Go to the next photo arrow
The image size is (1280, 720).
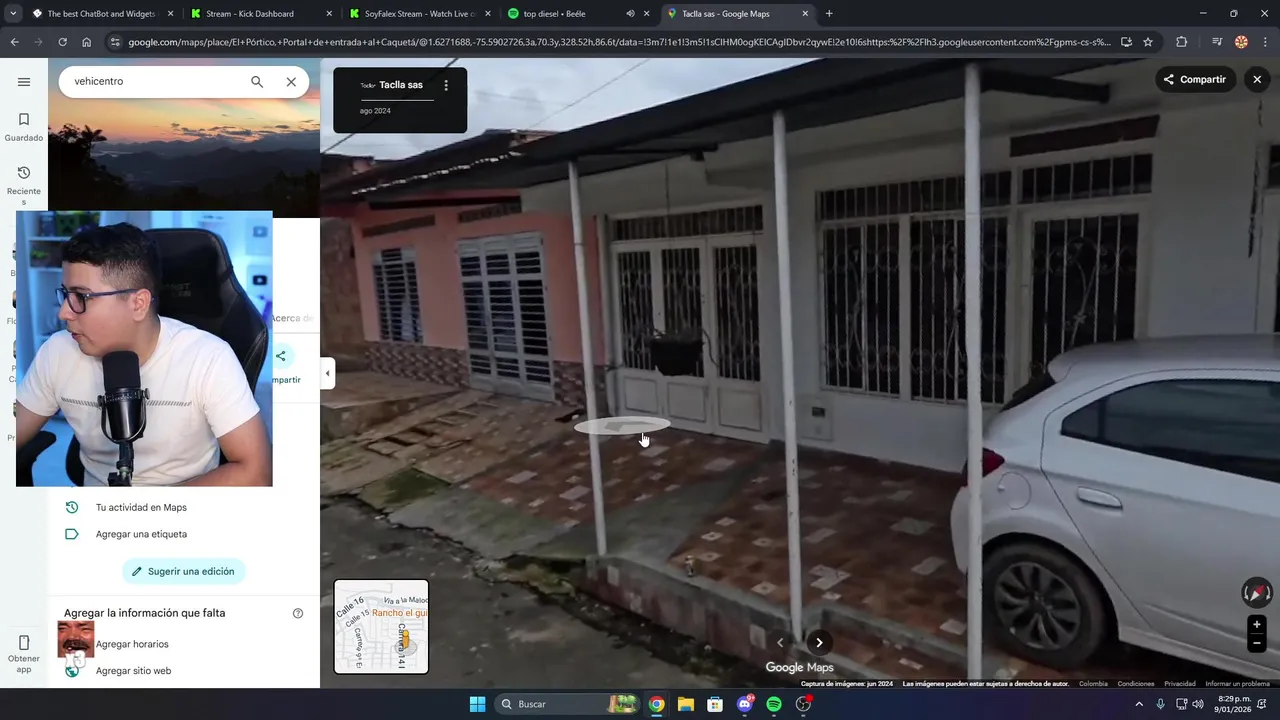[819, 643]
